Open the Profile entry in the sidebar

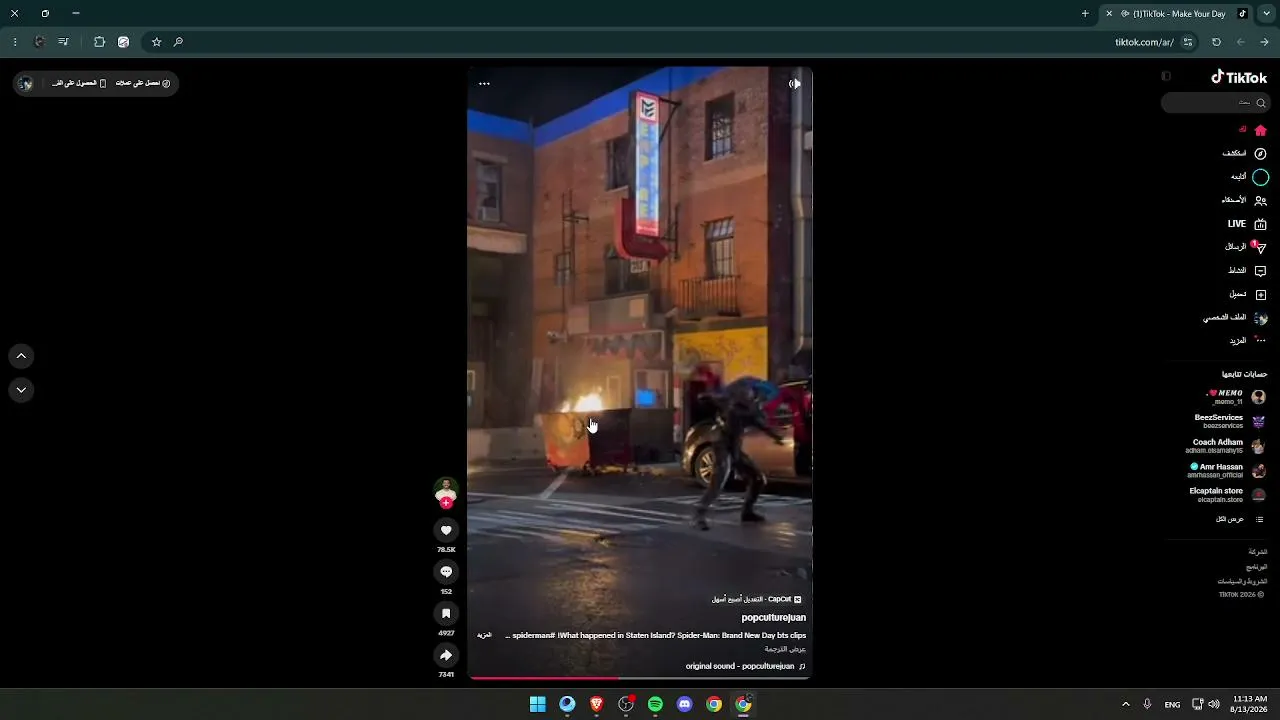(x=1235, y=318)
